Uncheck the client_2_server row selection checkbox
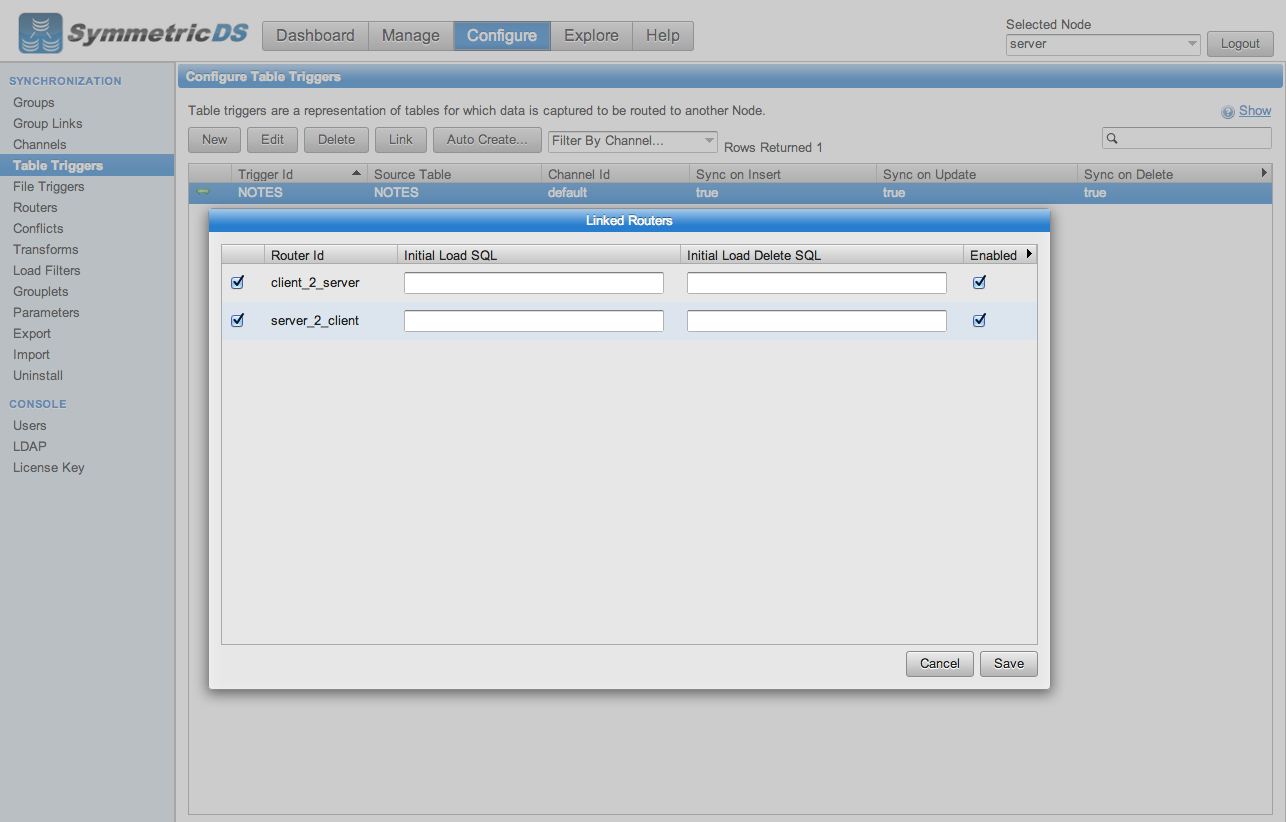The height and width of the screenshot is (822, 1286). pyautogui.click(x=237, y=283)
